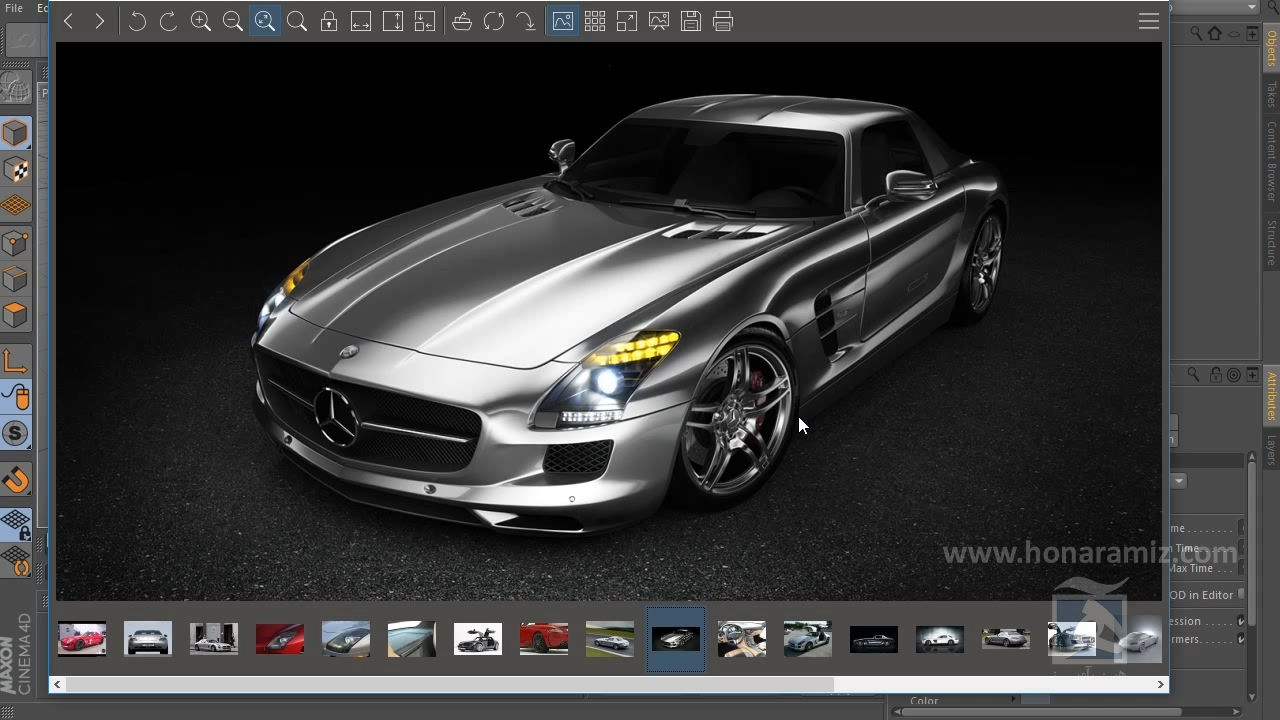Click the Color label at the bottom
The image size is (1280, 720).
924,701
